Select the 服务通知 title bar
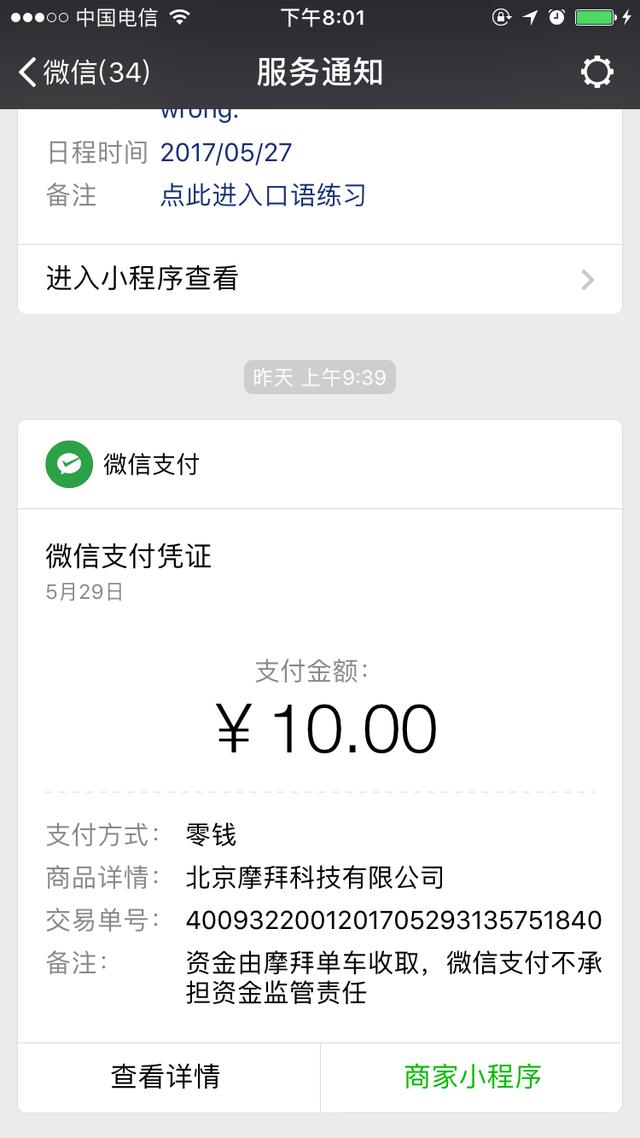This screenshot has height=1138, width=640. point(320,71)
